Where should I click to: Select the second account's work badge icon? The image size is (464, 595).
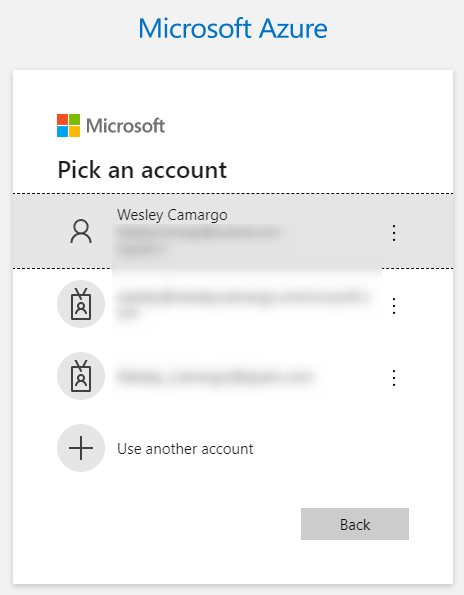pyautogui.click(x=81, y=304)
